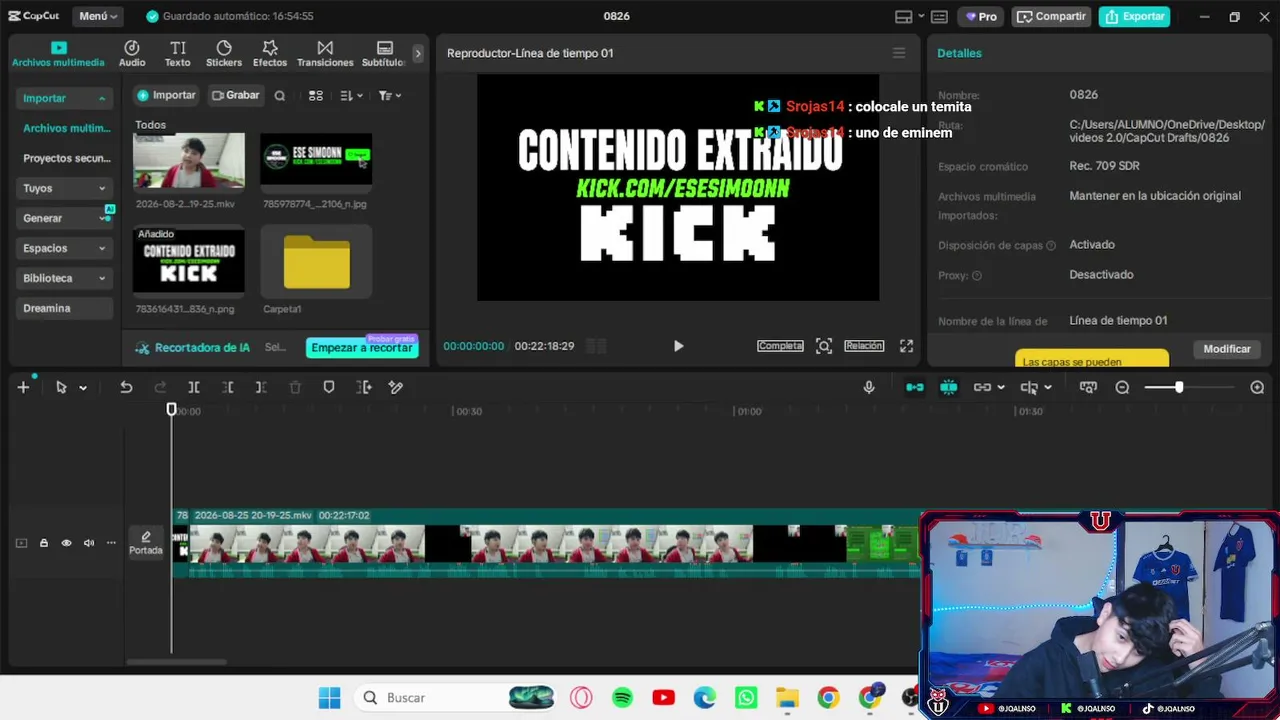Viewport: 1280px width, 720px height.
Task: Play the video in the player
Action: 678,346
